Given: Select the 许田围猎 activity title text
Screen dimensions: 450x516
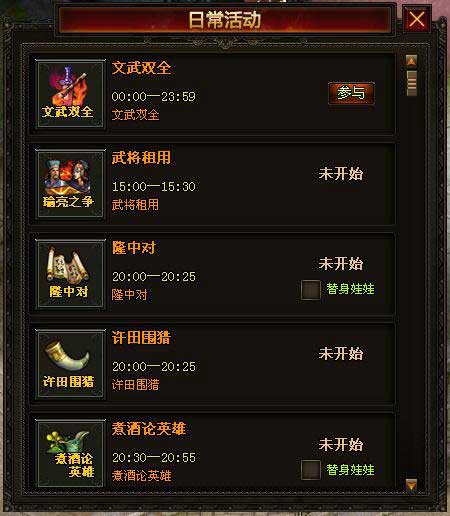Looking at the screenshot, I should pos(141,338).
